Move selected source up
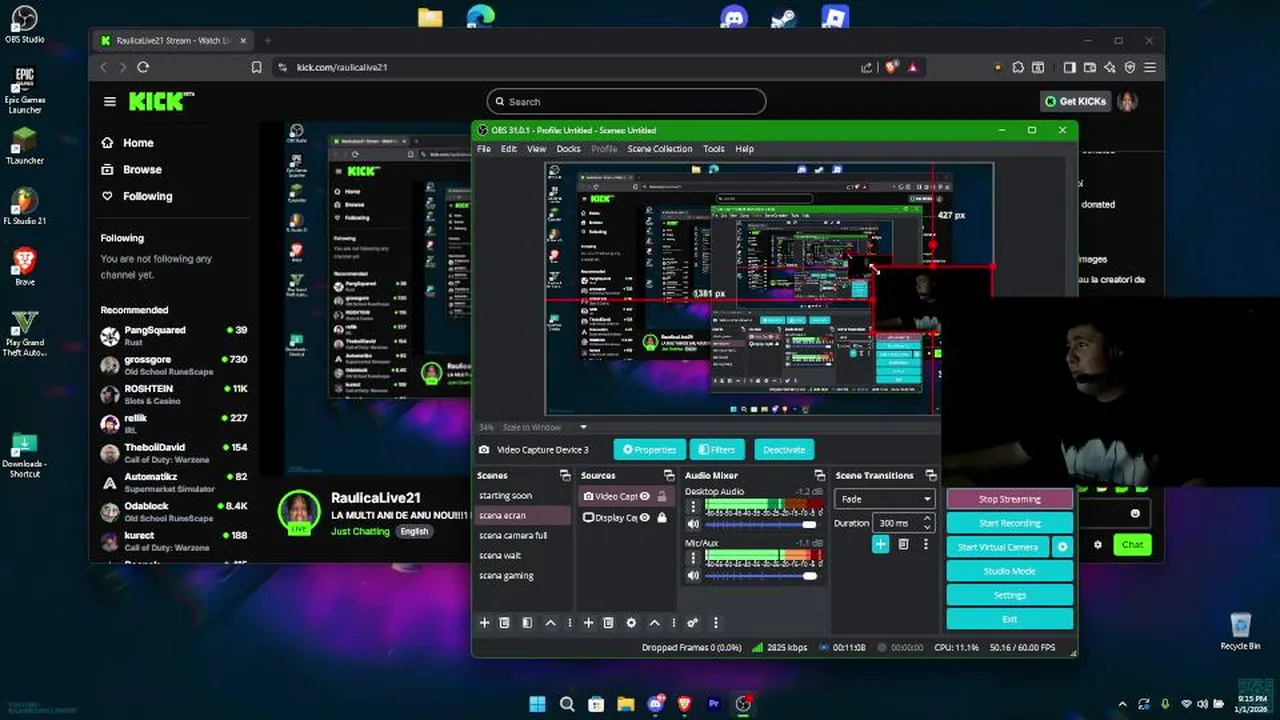 (655, 622)
